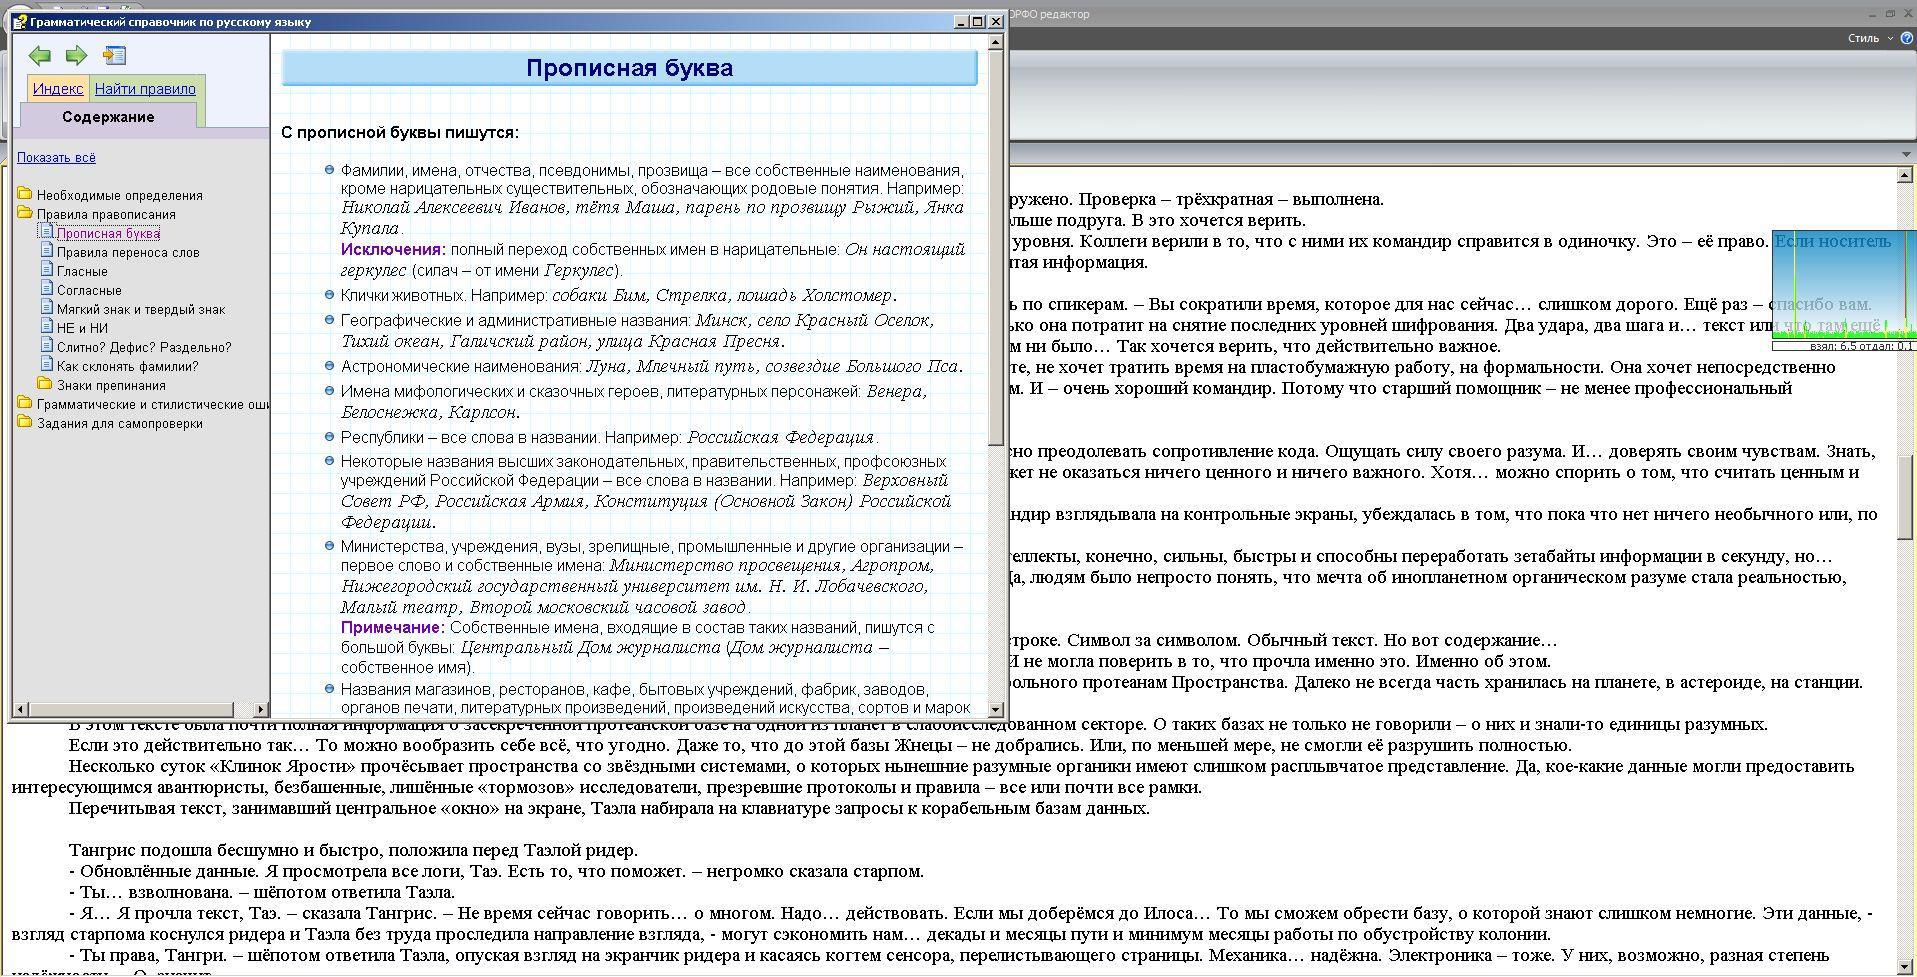
Task: Click the hide navigation pane icon
Action: [x=115, y=56]
